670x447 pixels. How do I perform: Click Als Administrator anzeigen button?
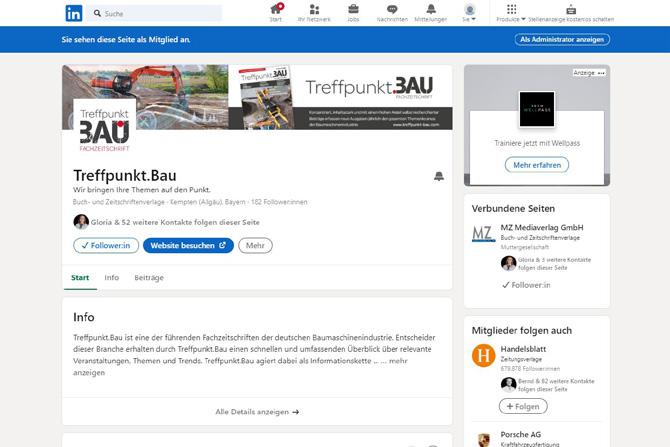[562, 39]
